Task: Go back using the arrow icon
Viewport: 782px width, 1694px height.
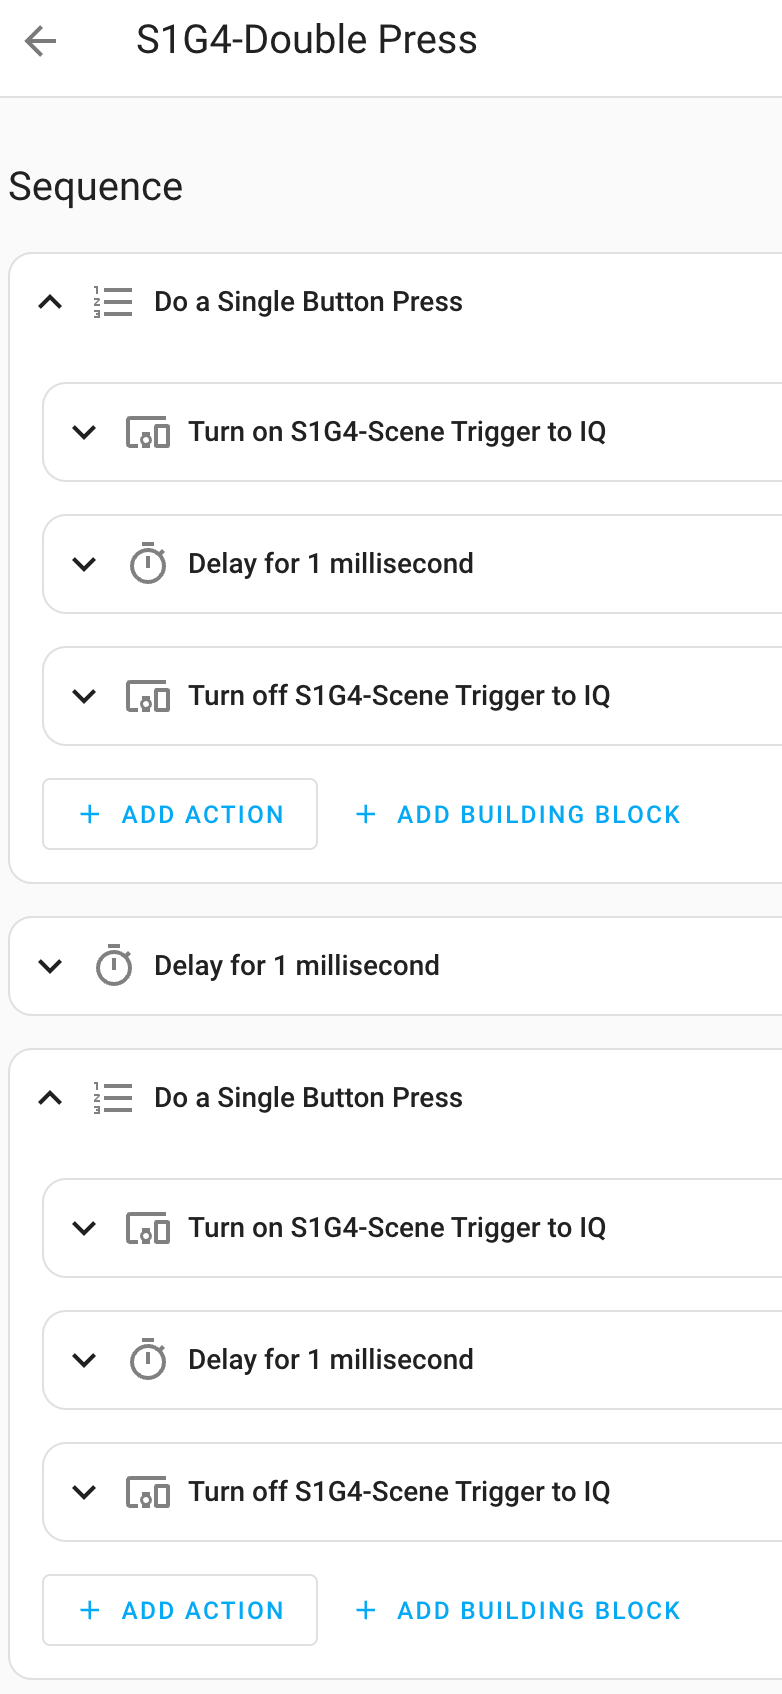Action: [41, 41]
